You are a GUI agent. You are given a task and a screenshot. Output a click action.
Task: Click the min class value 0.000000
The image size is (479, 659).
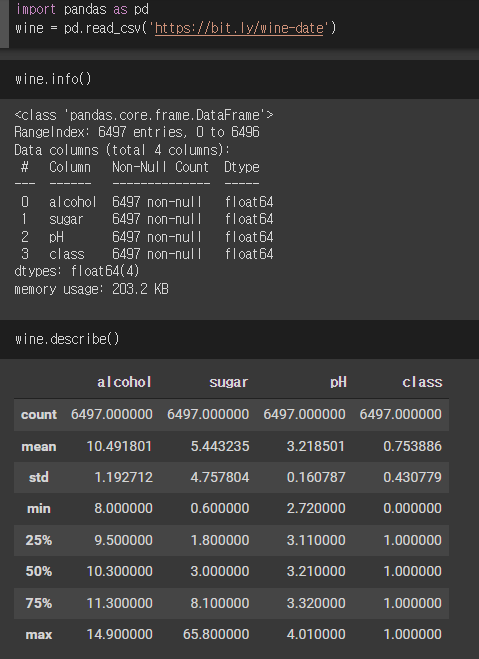(413, 509)
